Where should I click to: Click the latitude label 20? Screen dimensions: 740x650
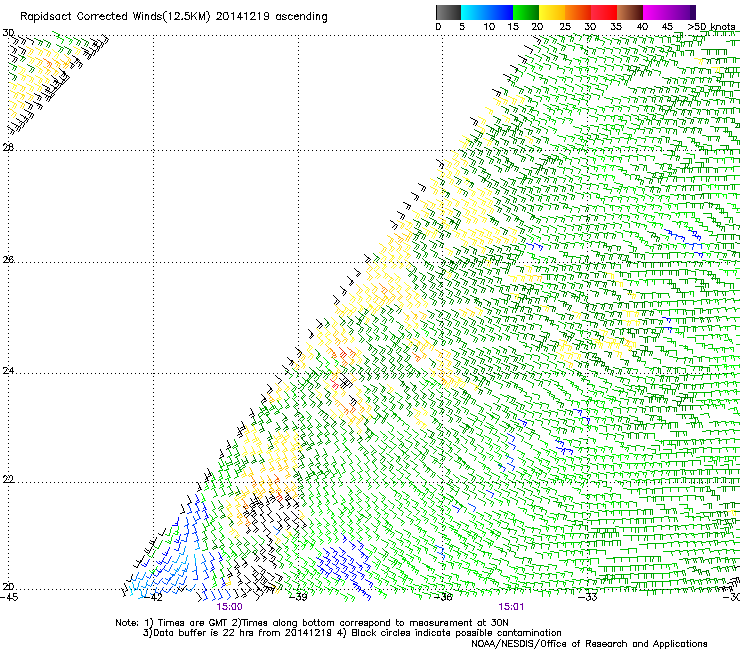click(x=8, y=587)
